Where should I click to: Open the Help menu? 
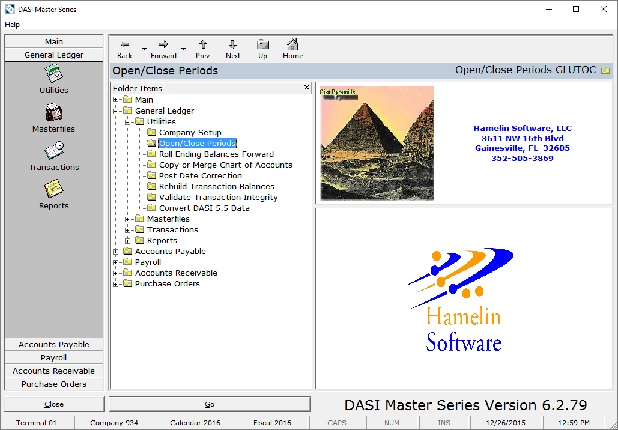(12, 24)
